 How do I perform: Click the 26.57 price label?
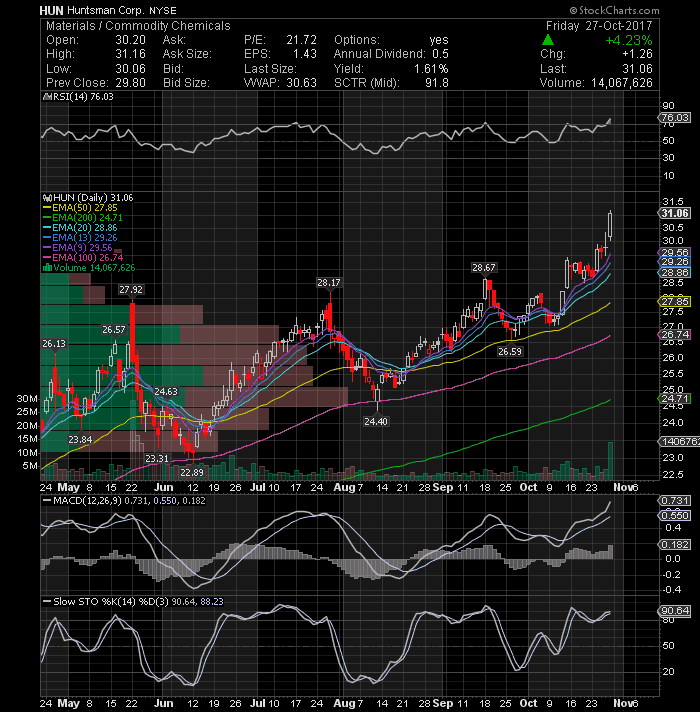coord(113,330)
